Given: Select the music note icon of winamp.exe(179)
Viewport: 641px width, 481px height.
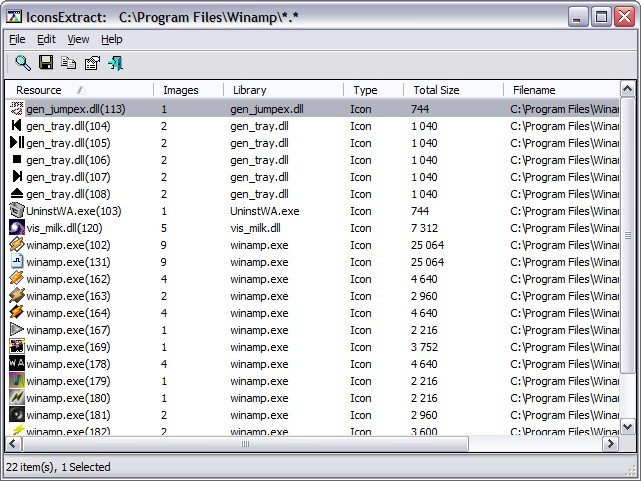Looking at the screenshot, I should (17, 380).
